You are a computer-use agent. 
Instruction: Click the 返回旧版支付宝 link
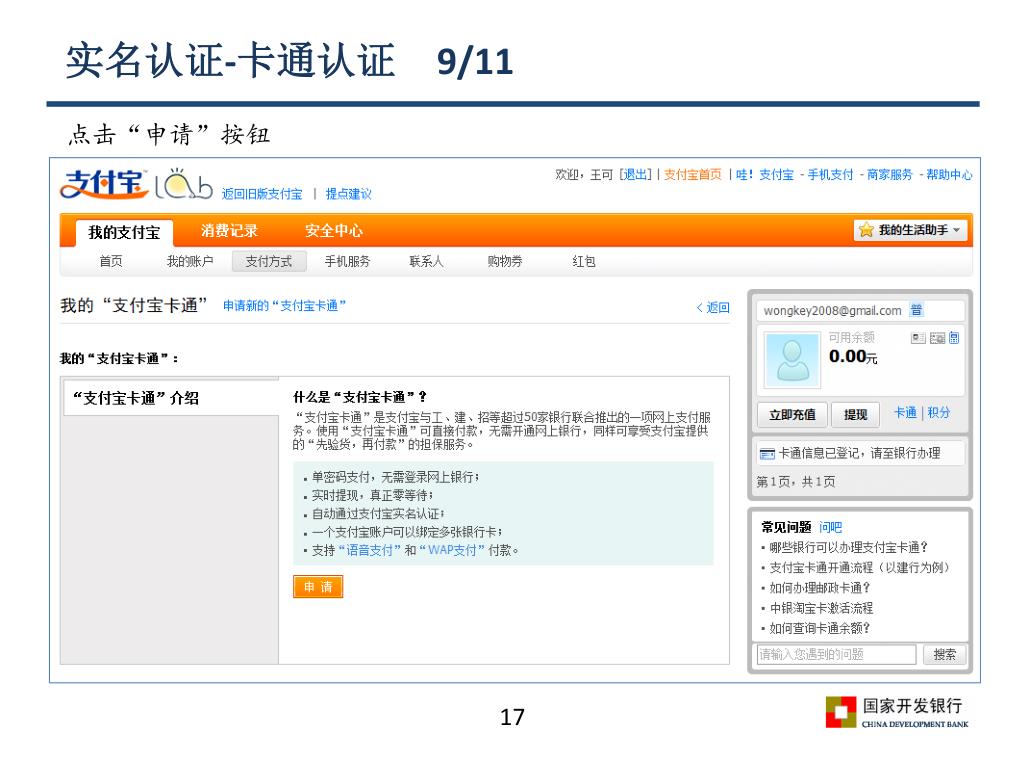[x=262, y=194]
